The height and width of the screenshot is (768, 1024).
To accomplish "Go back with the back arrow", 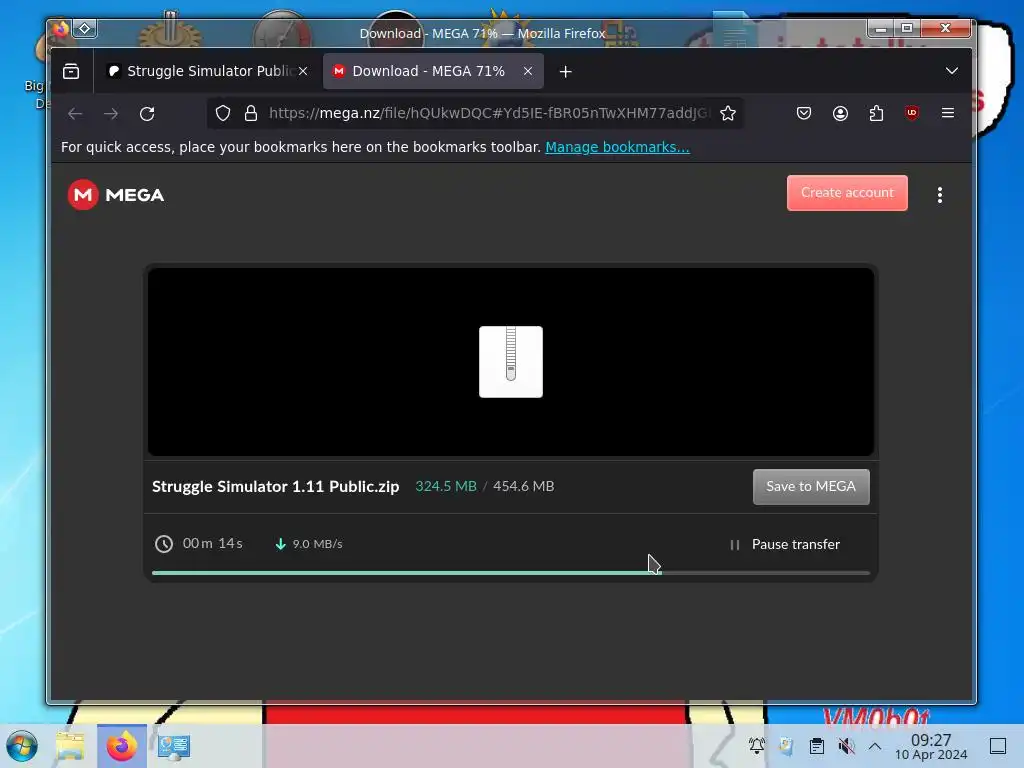I will pos(75,114).
